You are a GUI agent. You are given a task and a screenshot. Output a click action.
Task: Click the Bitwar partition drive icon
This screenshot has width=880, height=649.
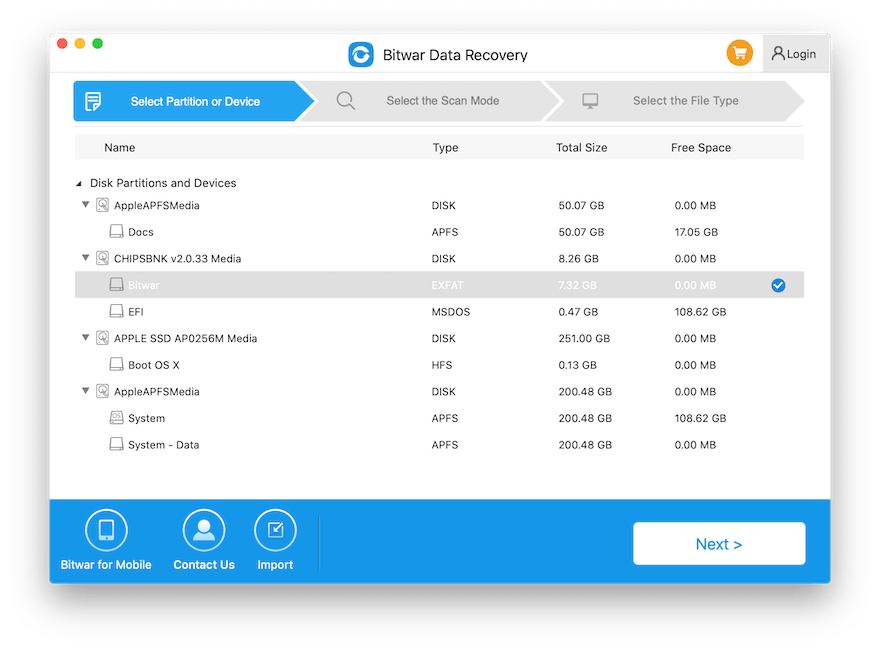point(116,285)
